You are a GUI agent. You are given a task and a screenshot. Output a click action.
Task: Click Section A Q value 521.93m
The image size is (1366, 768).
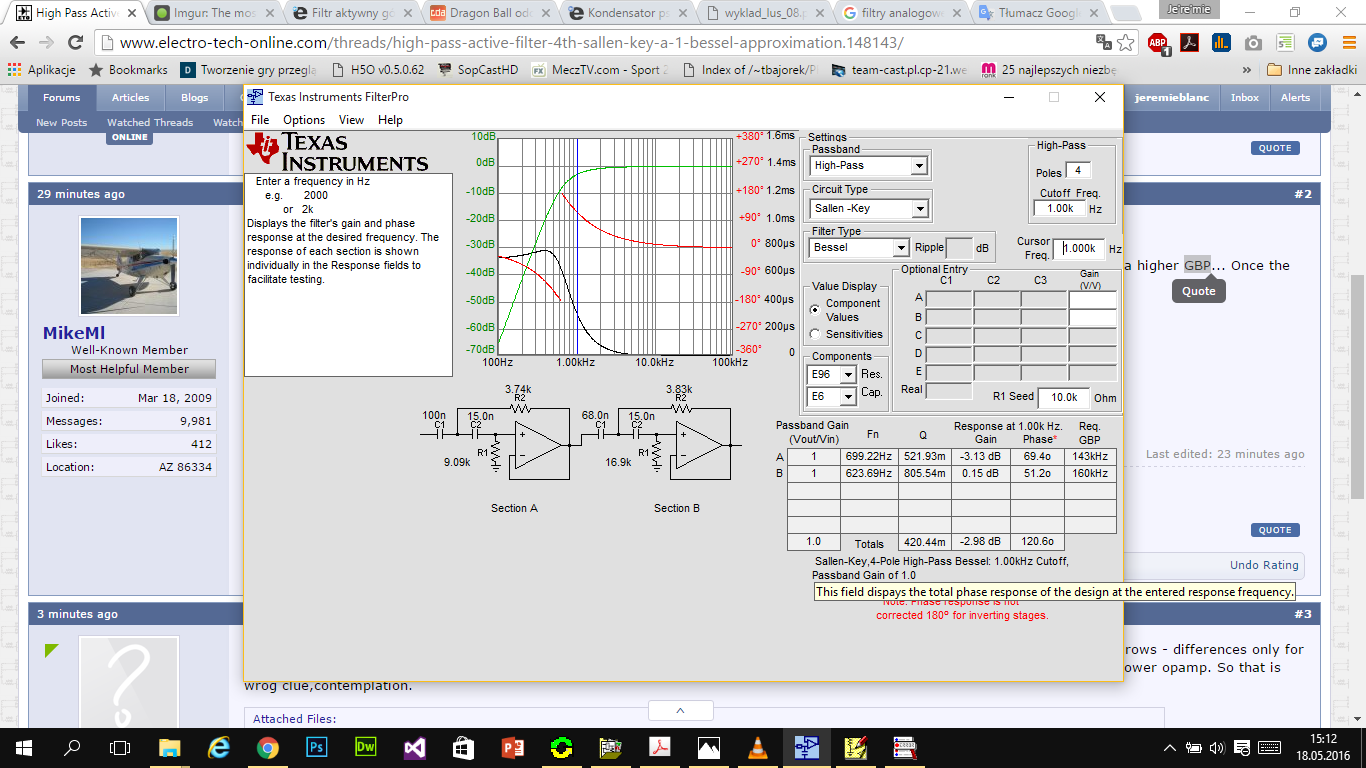coord(925,456)
